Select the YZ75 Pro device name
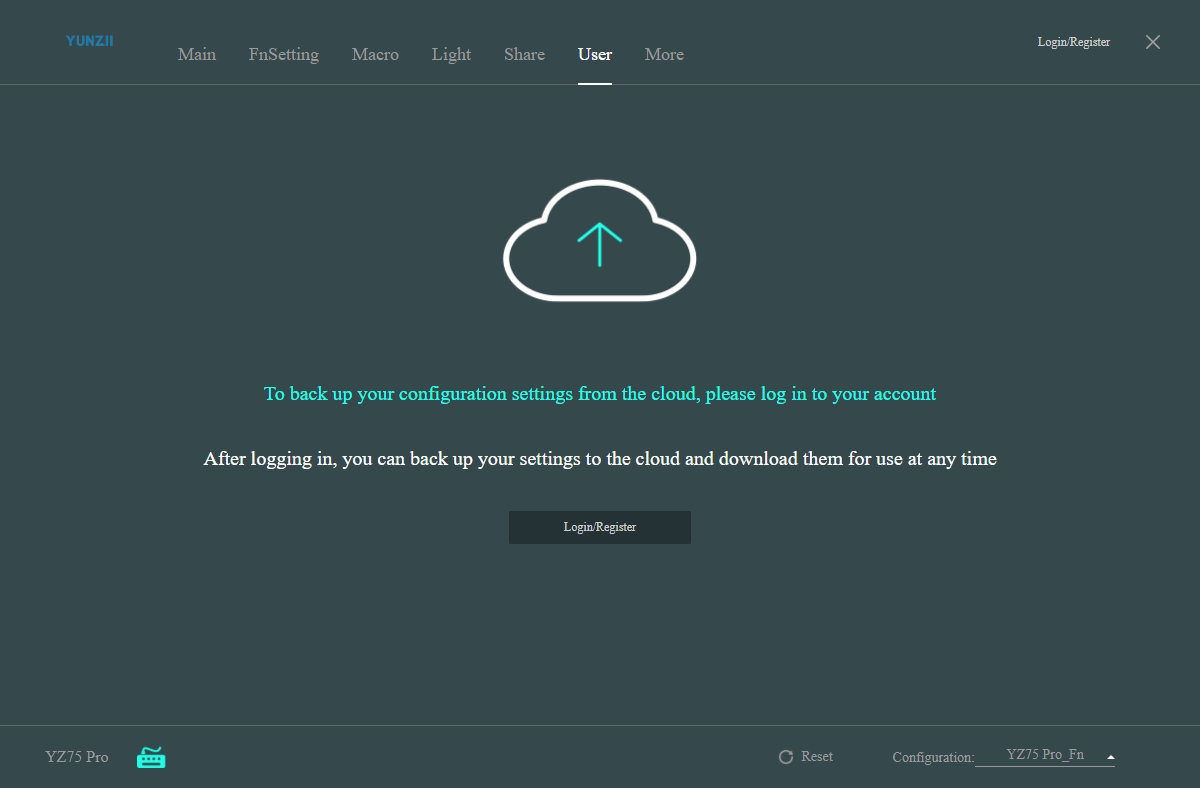The width and height of the screenshot is (1200, 788). tap(77, 757)
